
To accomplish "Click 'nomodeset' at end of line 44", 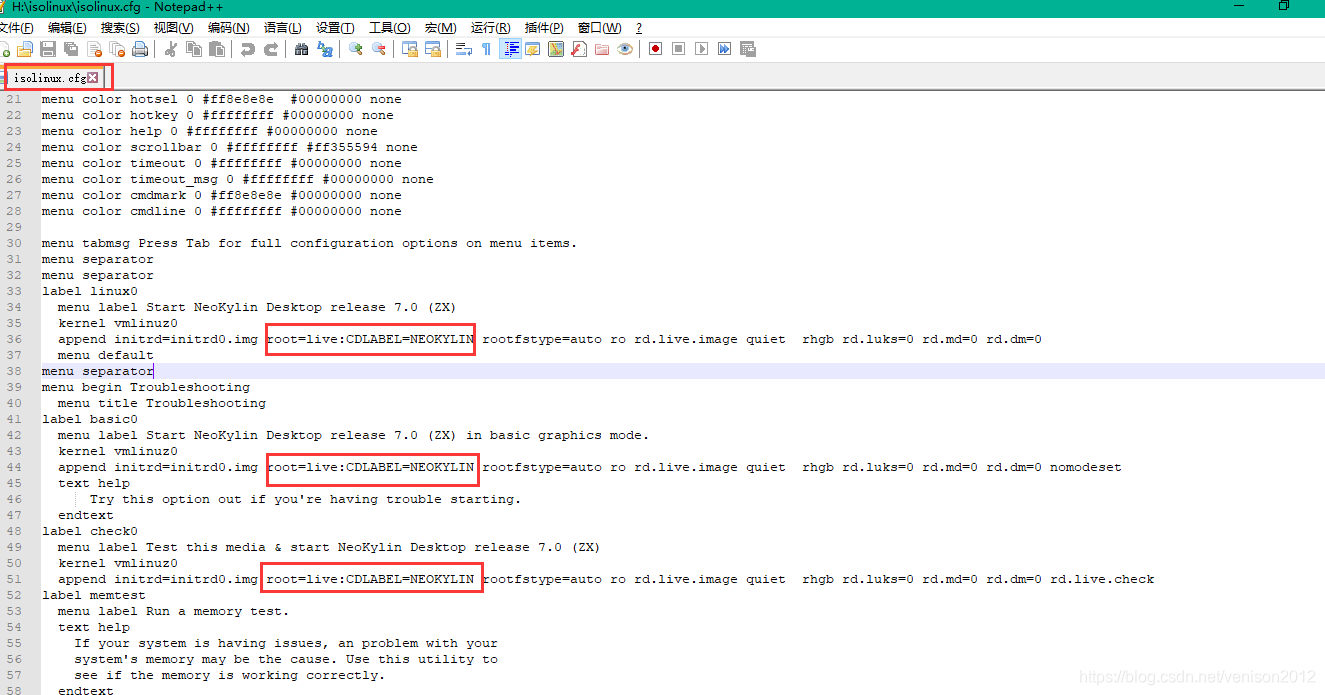I will (x=1086, y=467).
